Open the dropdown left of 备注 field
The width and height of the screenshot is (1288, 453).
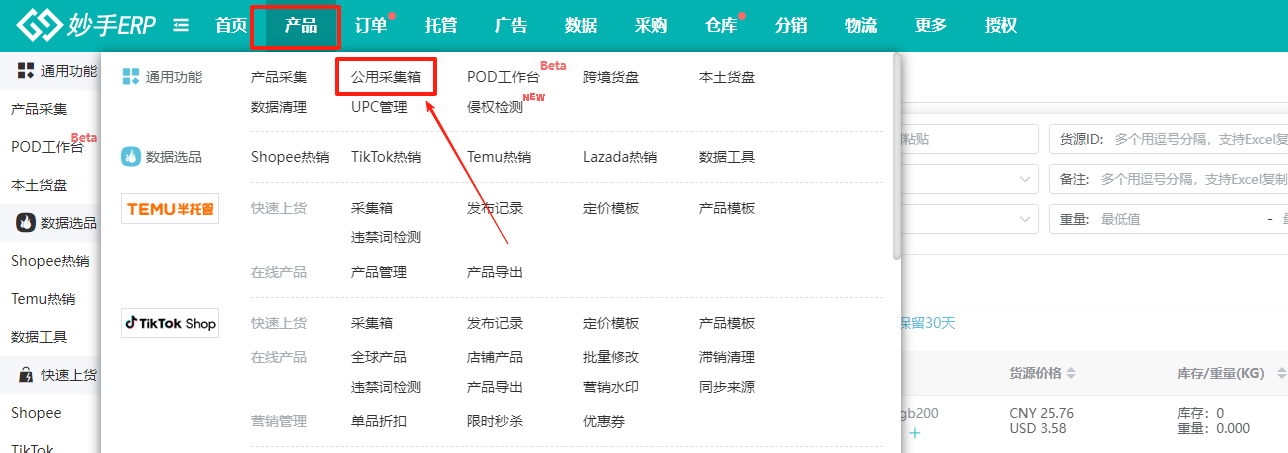click(970, 179)
